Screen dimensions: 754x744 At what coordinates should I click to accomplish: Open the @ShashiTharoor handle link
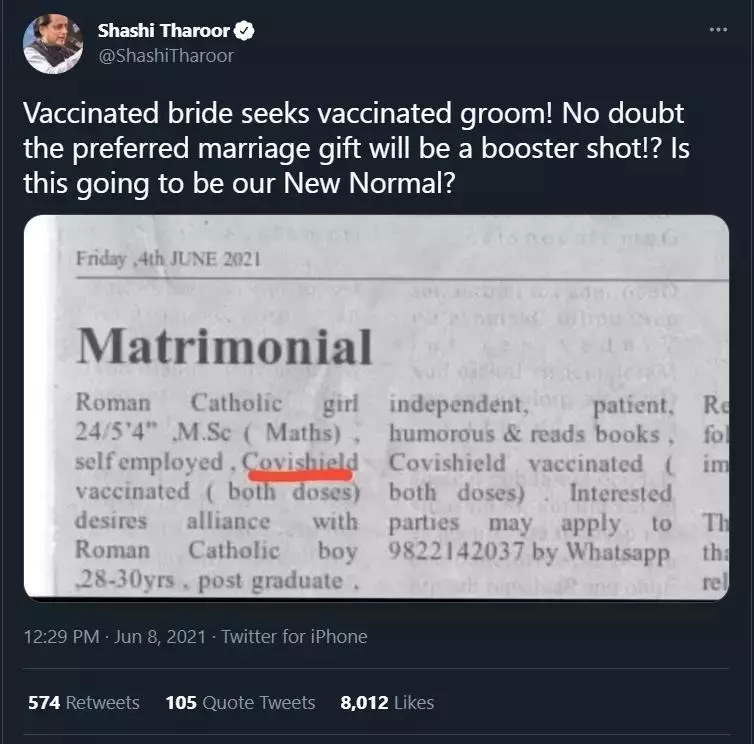click(166, 56)
